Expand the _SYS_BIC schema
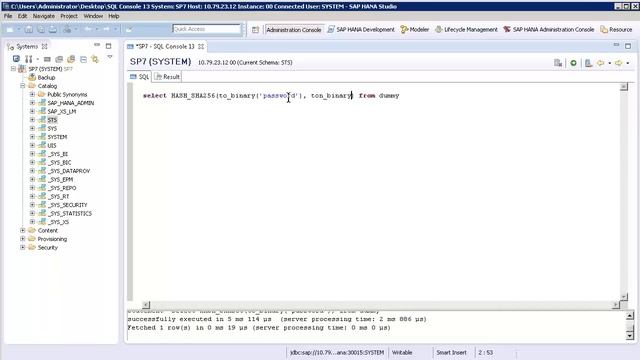640x360 pixels. (x=32, y=162)
